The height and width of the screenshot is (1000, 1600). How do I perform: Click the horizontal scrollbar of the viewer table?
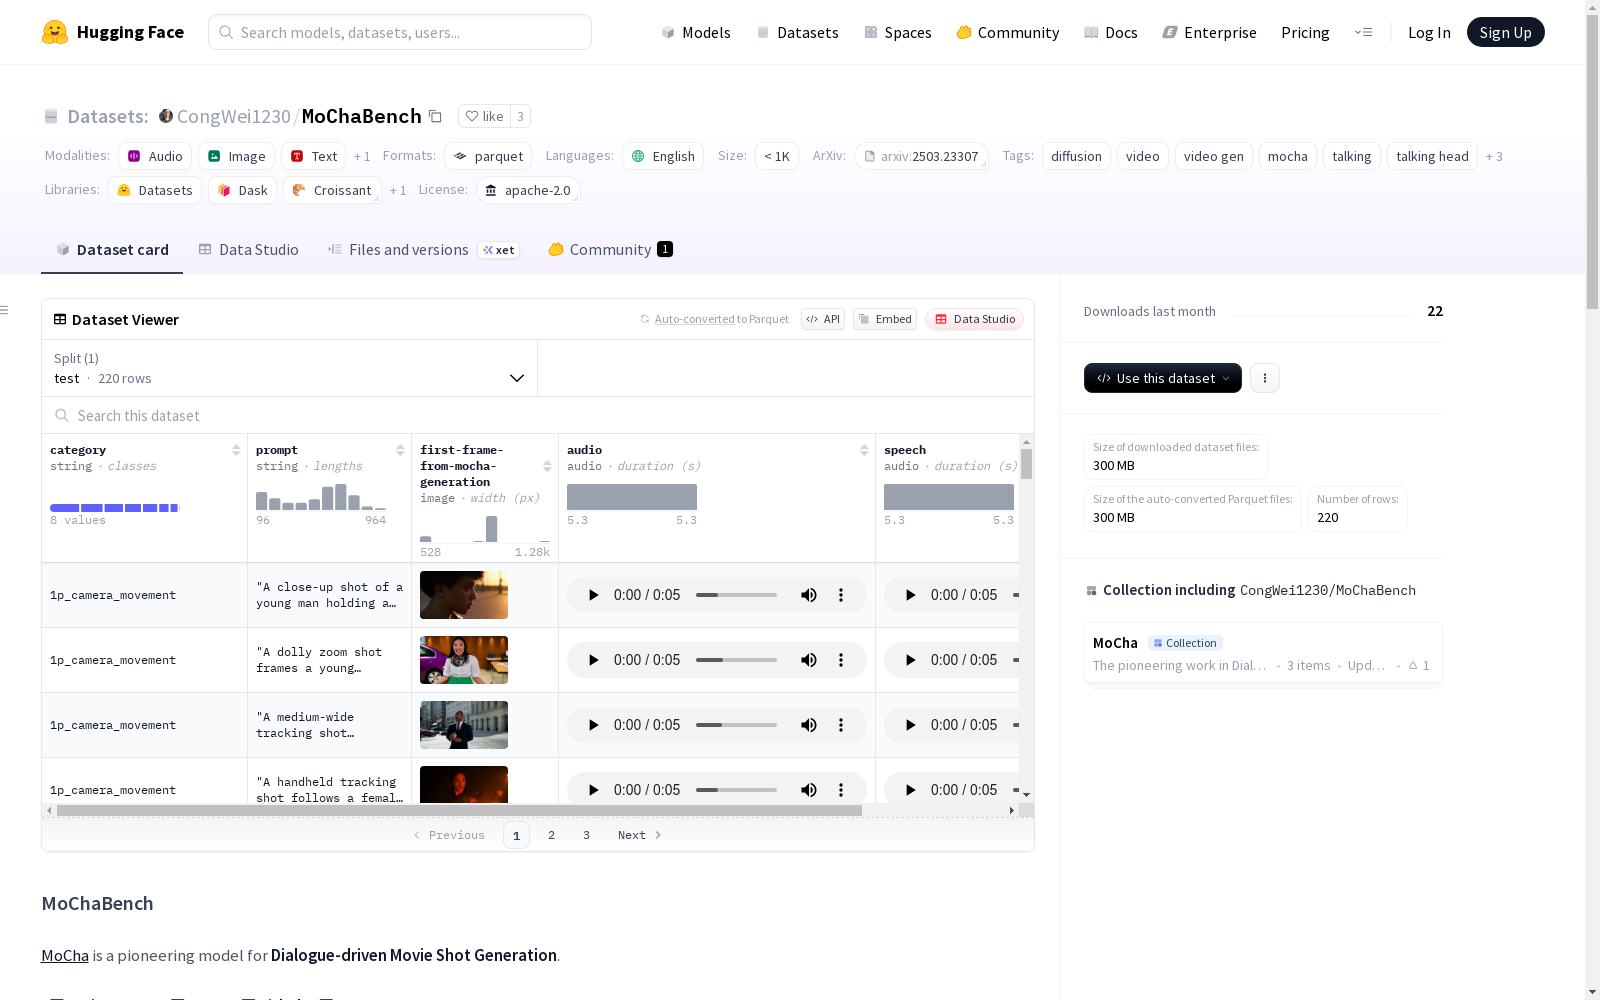(x=459, y=810)
